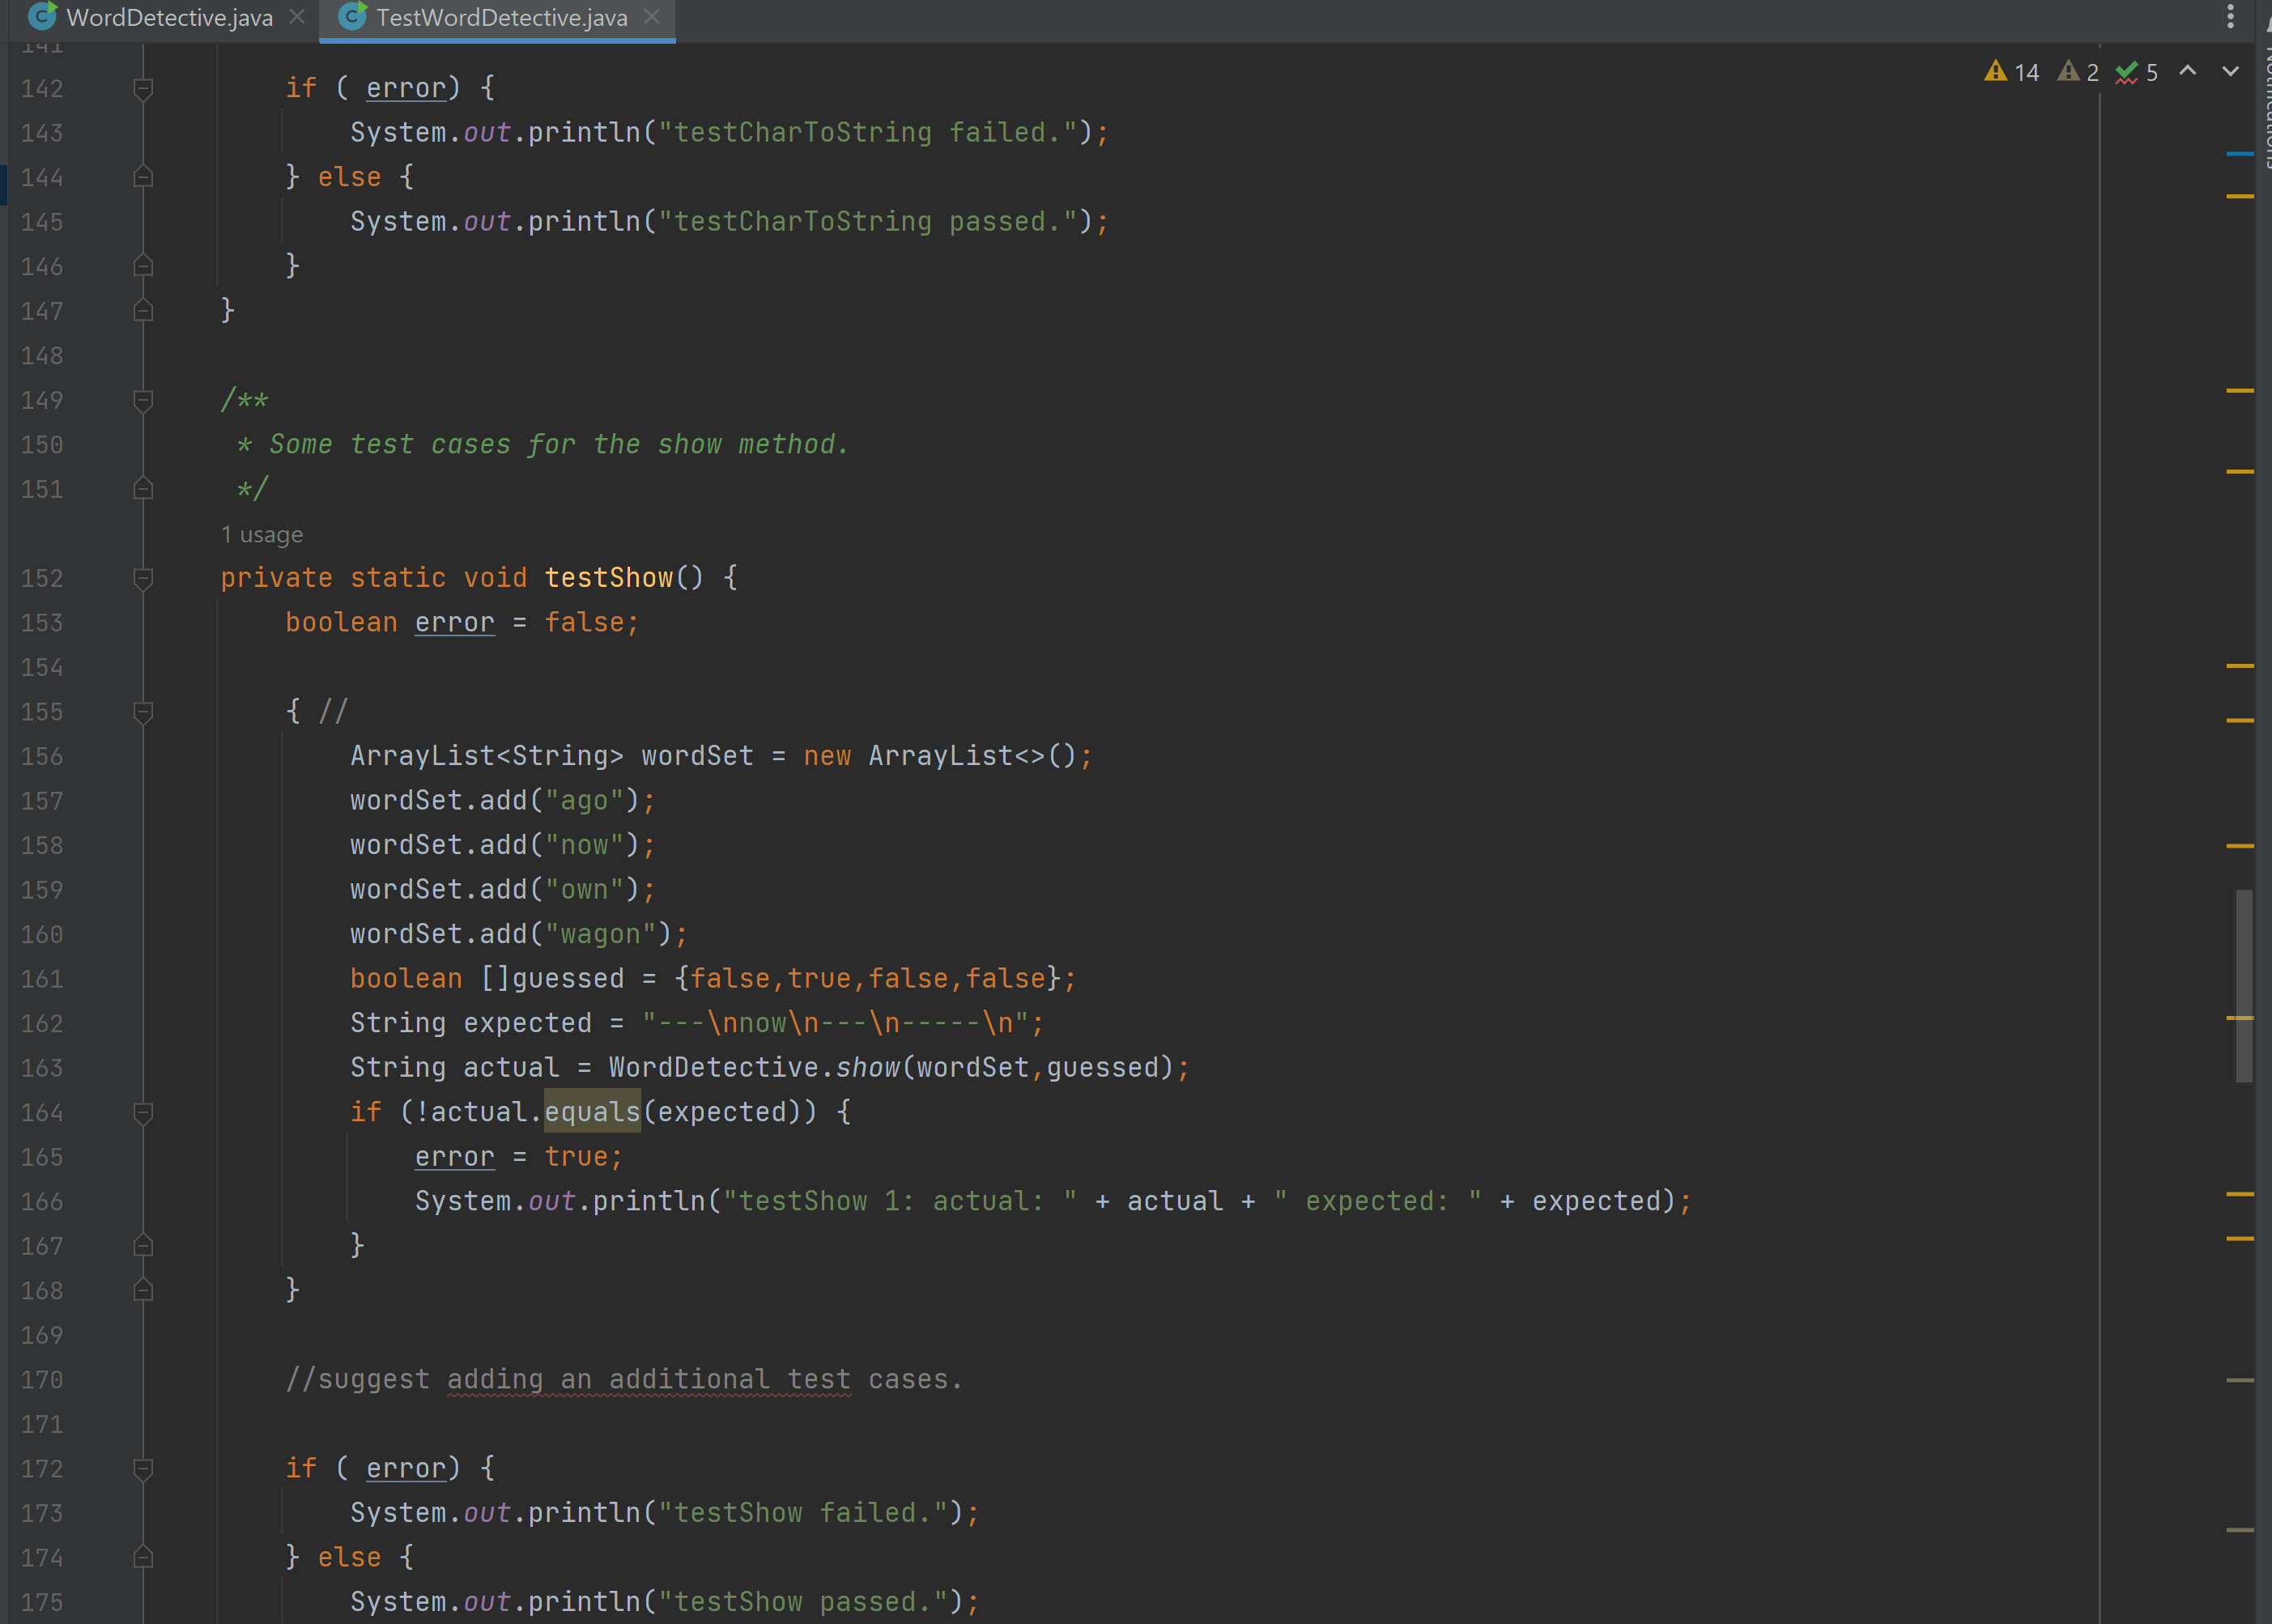
Task: Collapse the if block fold at line 164
Action: [143, 1112]
